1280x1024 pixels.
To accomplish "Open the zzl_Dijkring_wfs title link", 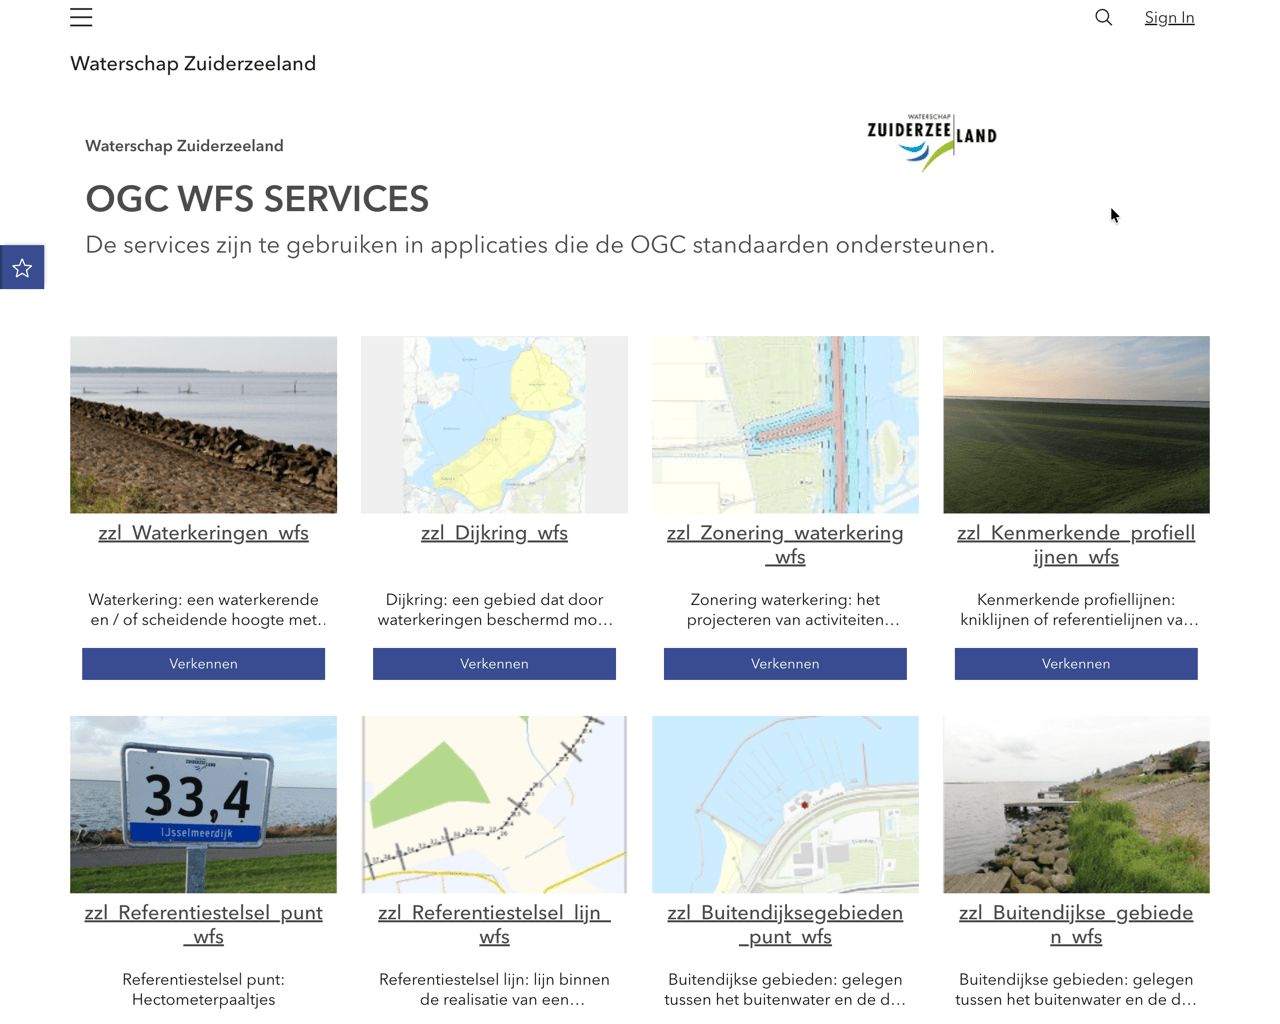I will point(494,533).
